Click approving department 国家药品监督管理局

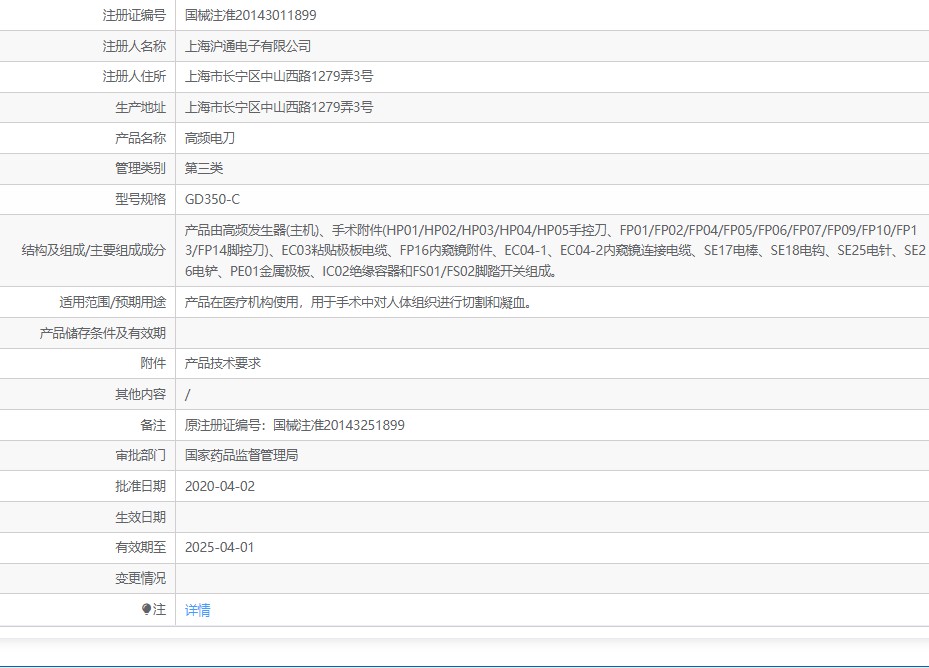click(241, 455)
